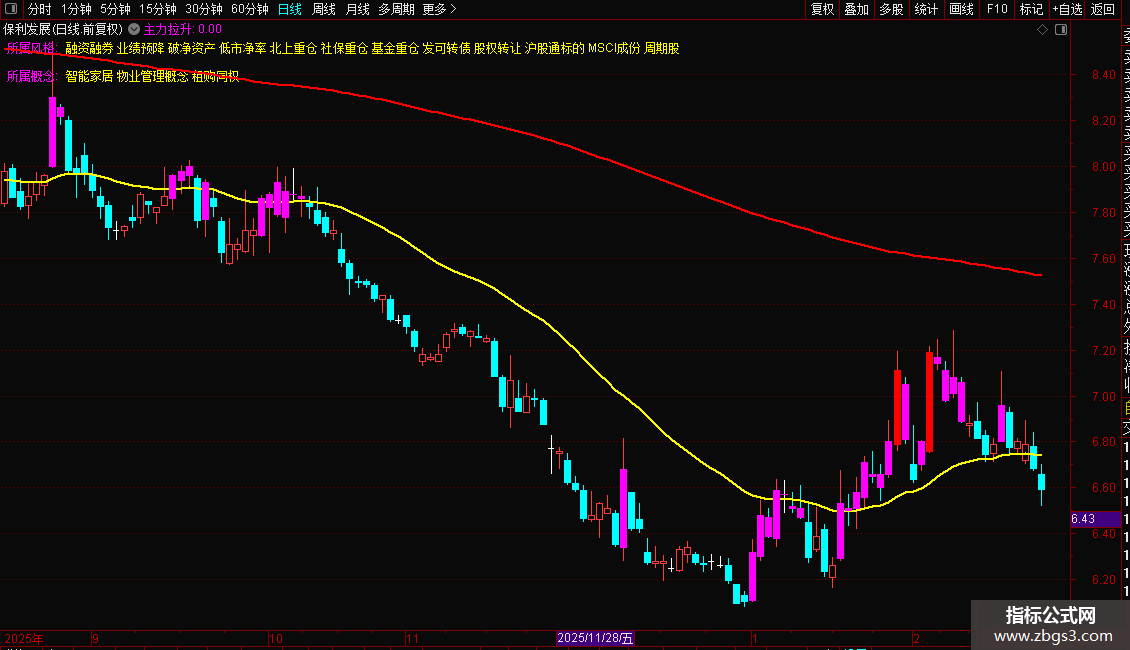1130x650 pixels.
Task: Click the 8.00 price axis label
Action: 1104,166
